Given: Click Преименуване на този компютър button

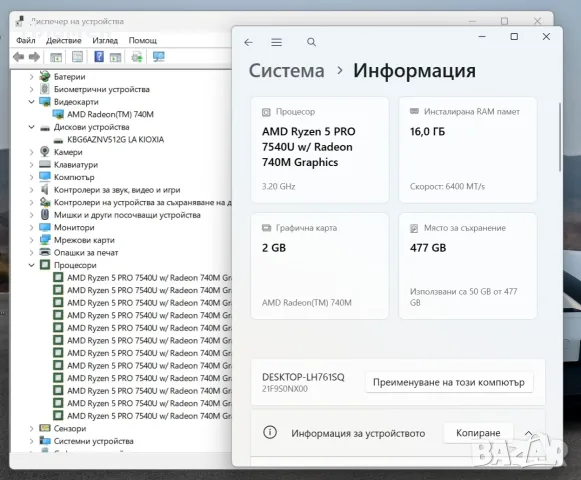Looking at the screenshot, I should click(x=449, y=382).
